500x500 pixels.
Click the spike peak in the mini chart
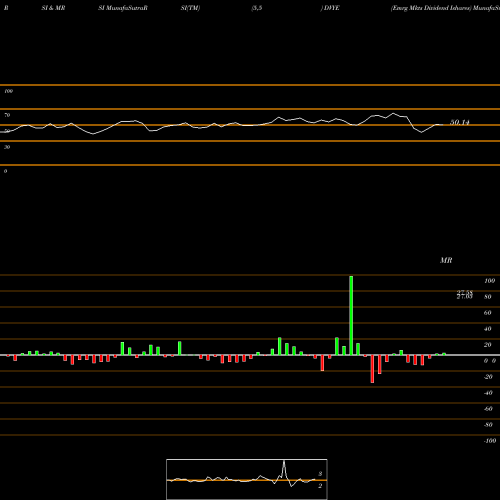click(284, 462)
